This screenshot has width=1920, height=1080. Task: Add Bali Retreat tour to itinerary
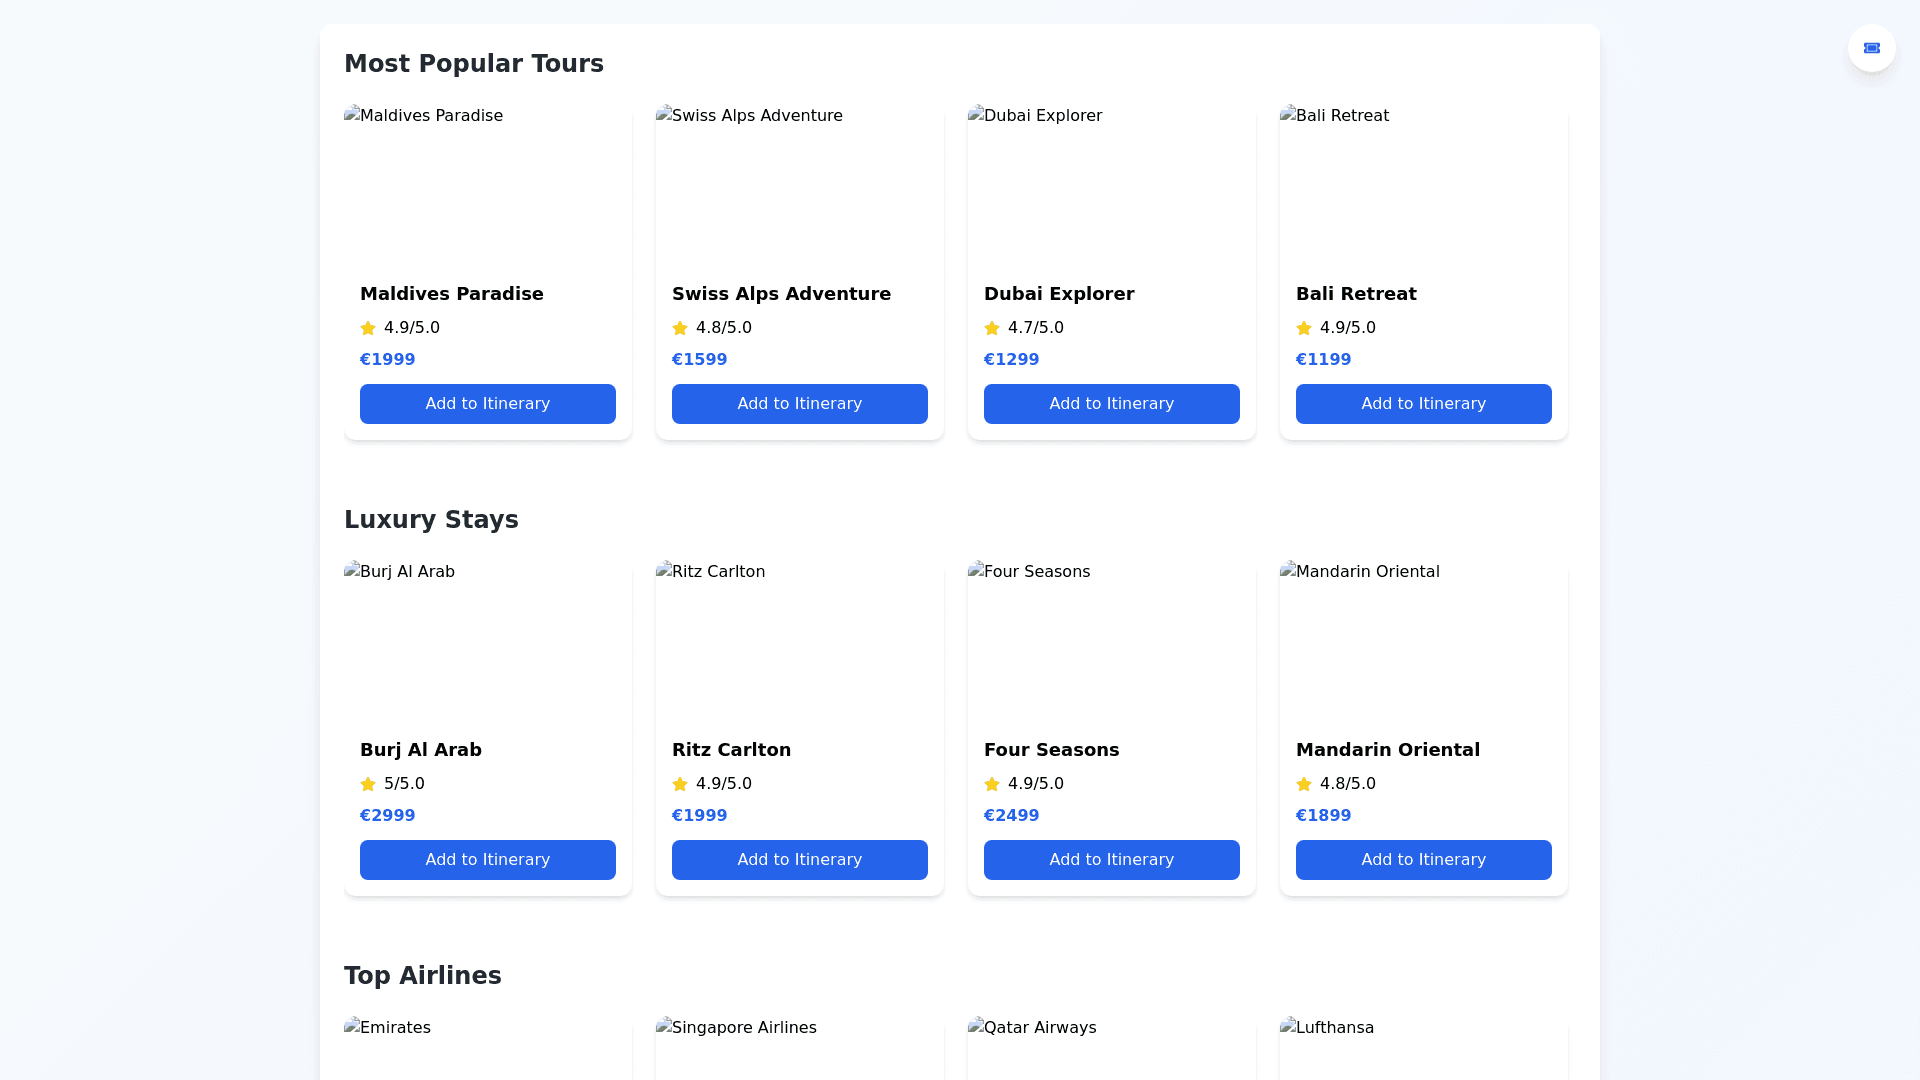tap(1423, 404)
